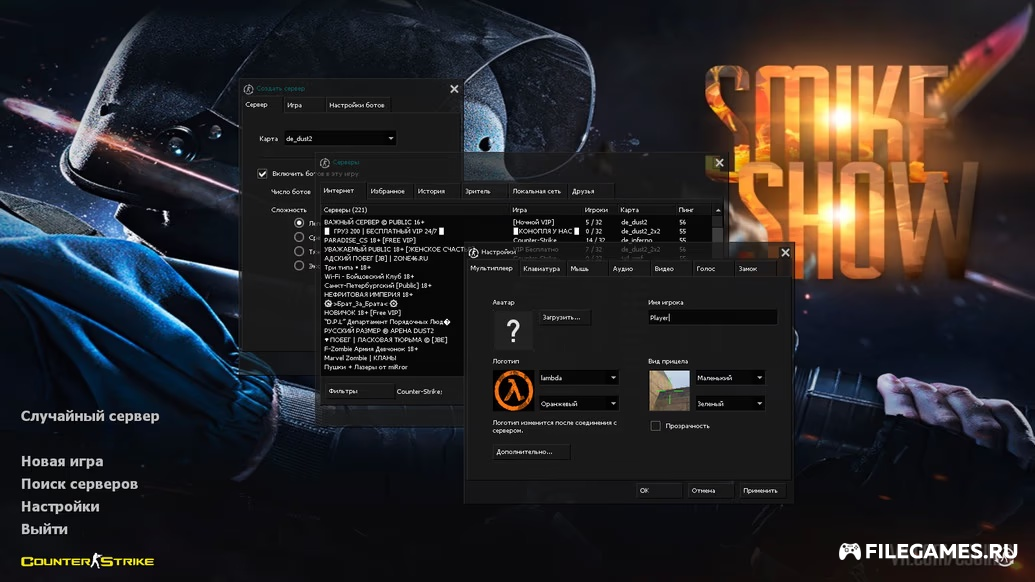
Task: Select the Лёгкая difficulty radio button
Action: point(299,223)
